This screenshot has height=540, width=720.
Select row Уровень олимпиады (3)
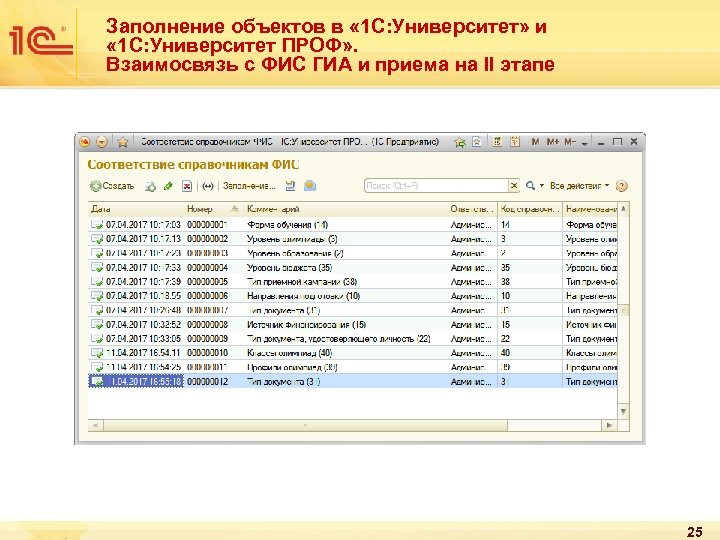tap(353, 239)
